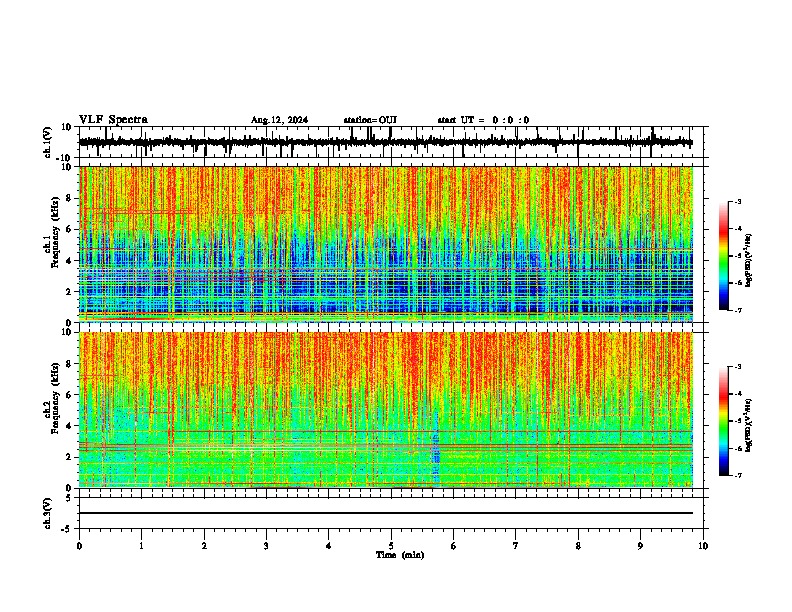
Task: Click the time axis tick label "1"
Action: click(141, 545)
